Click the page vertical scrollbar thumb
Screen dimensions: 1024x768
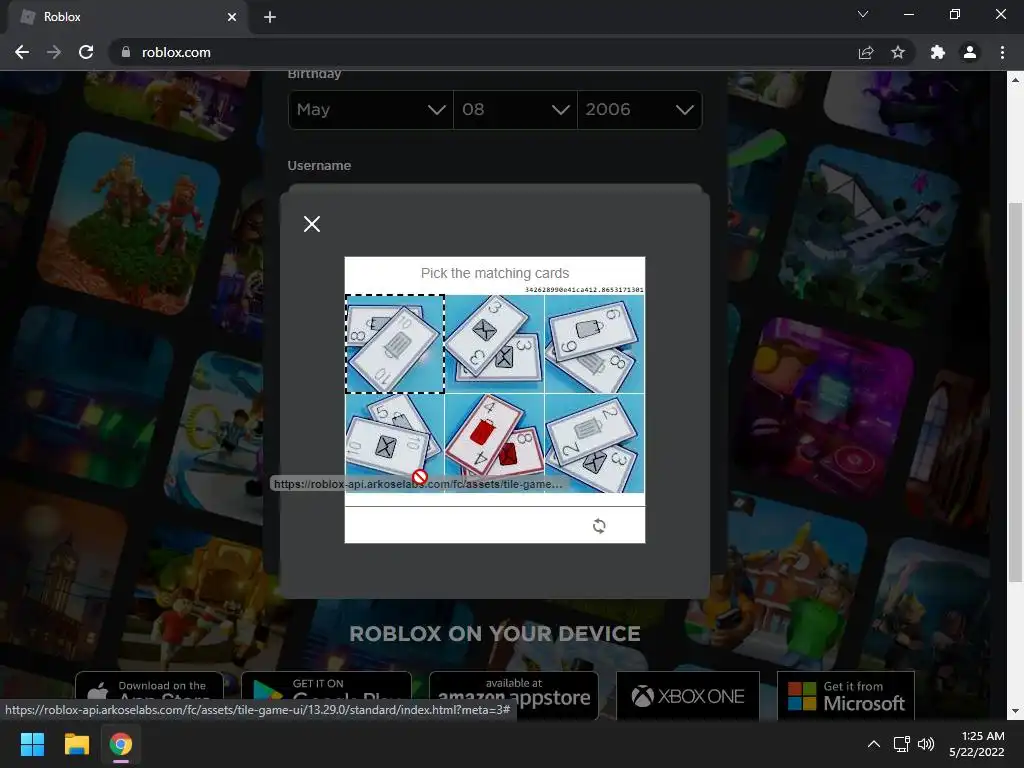click(x=1015, y=392)
